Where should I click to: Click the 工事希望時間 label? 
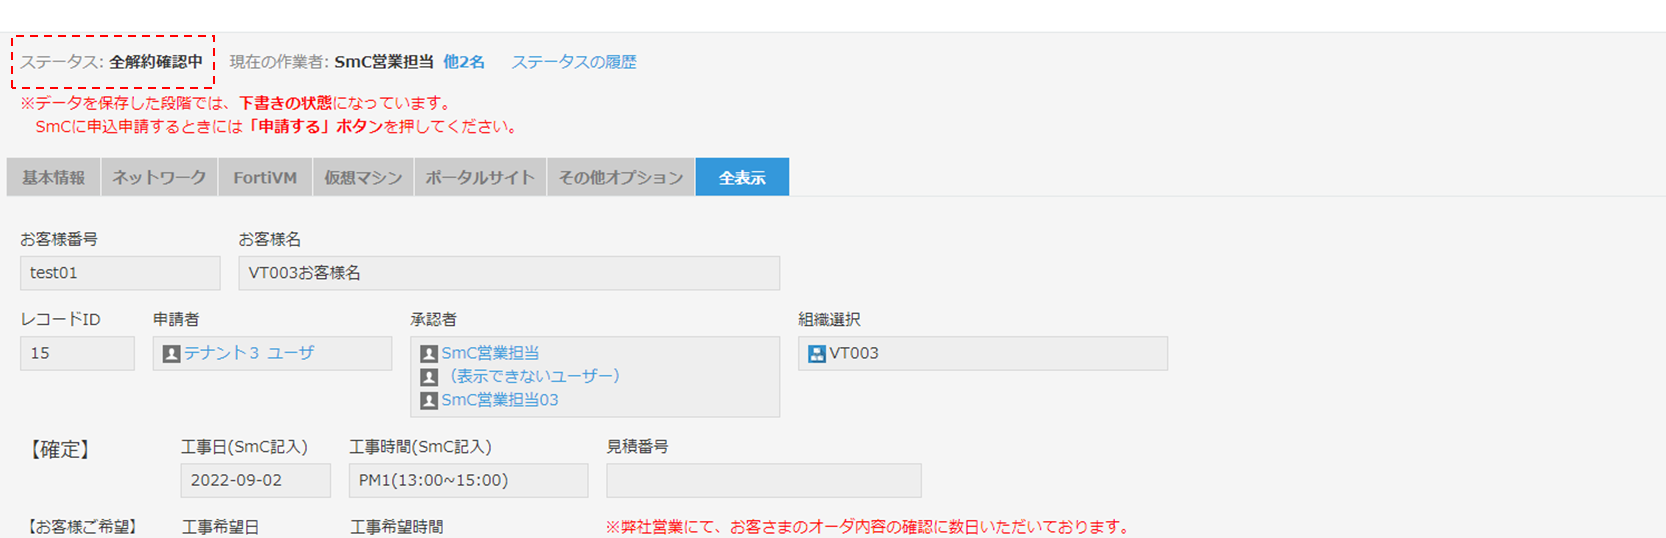(397, 527)
